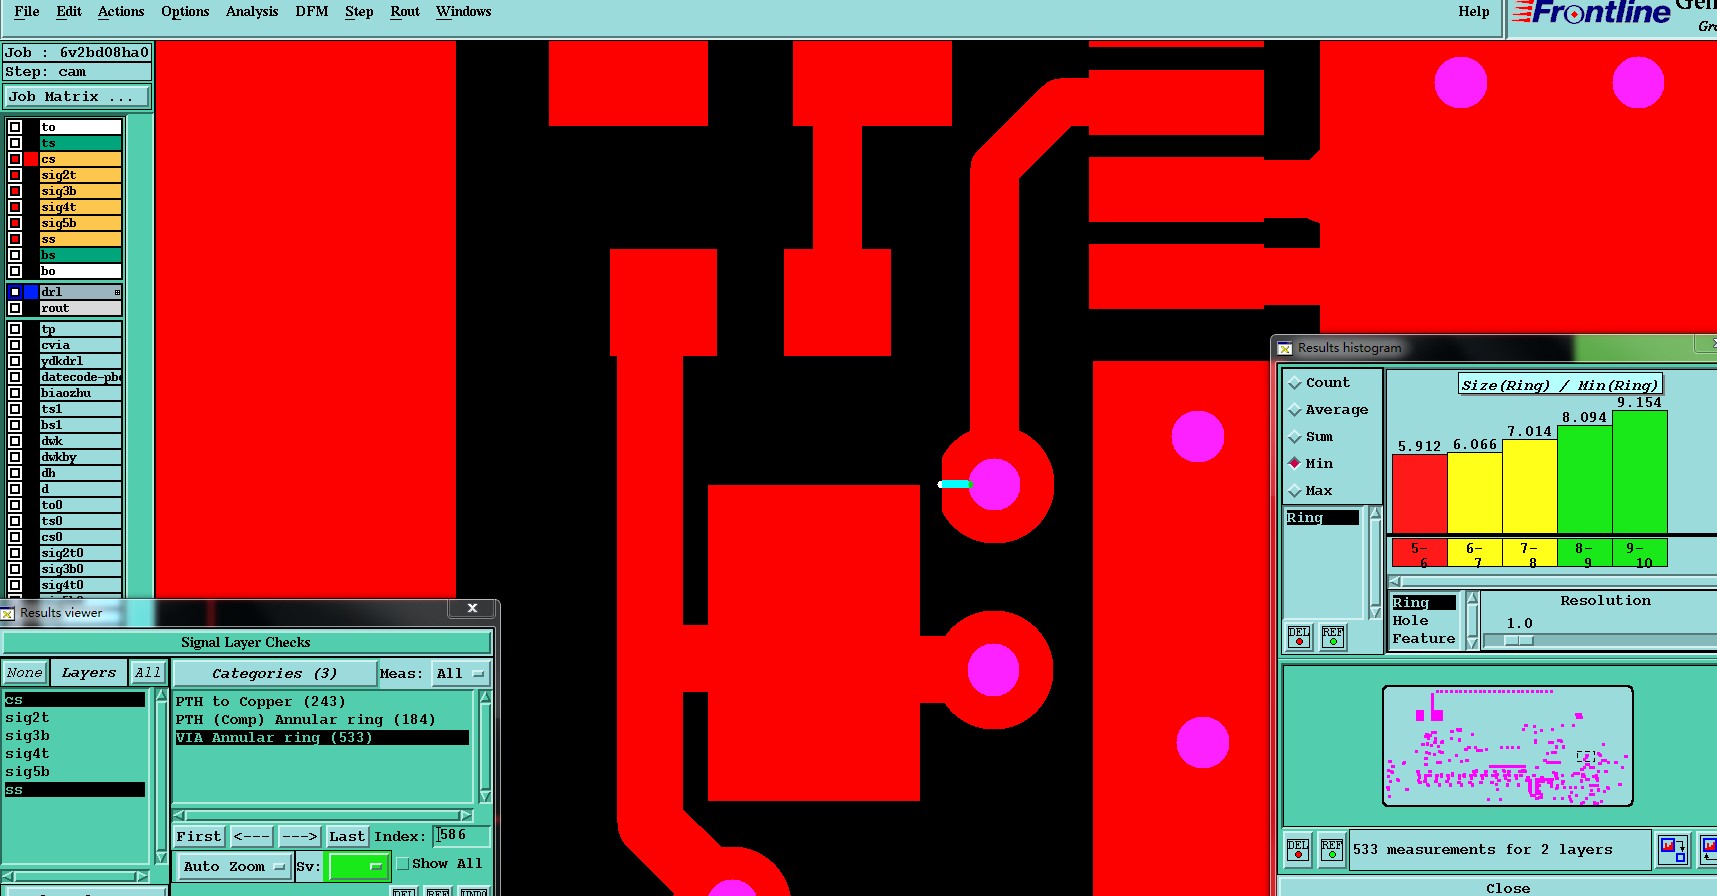The image size is (1717, 896).
Task: Click right arrow of Categories horizontal scrollbar
Action: [466, 815]
